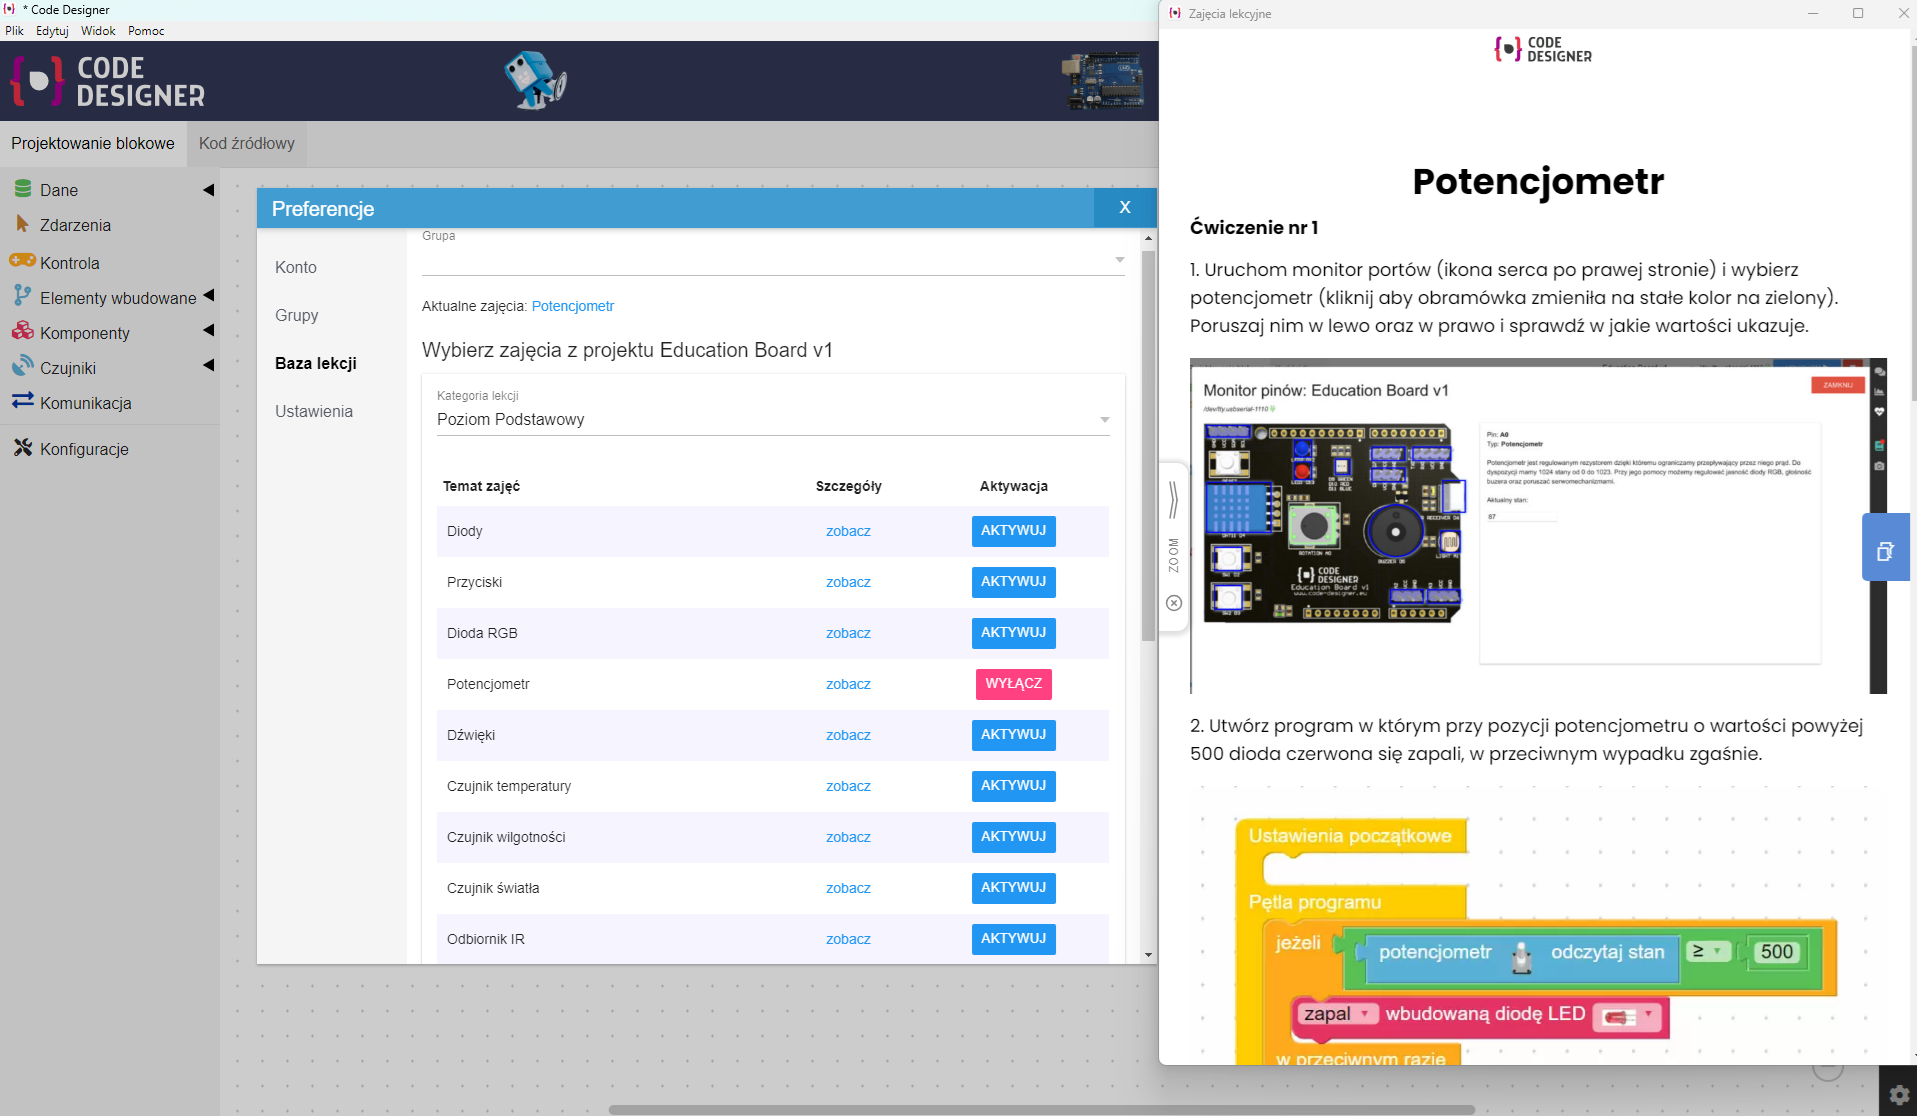The image size is (1917, 1116).
Task: Open Konfiguracje with the wrench icon
Action: 22,448
